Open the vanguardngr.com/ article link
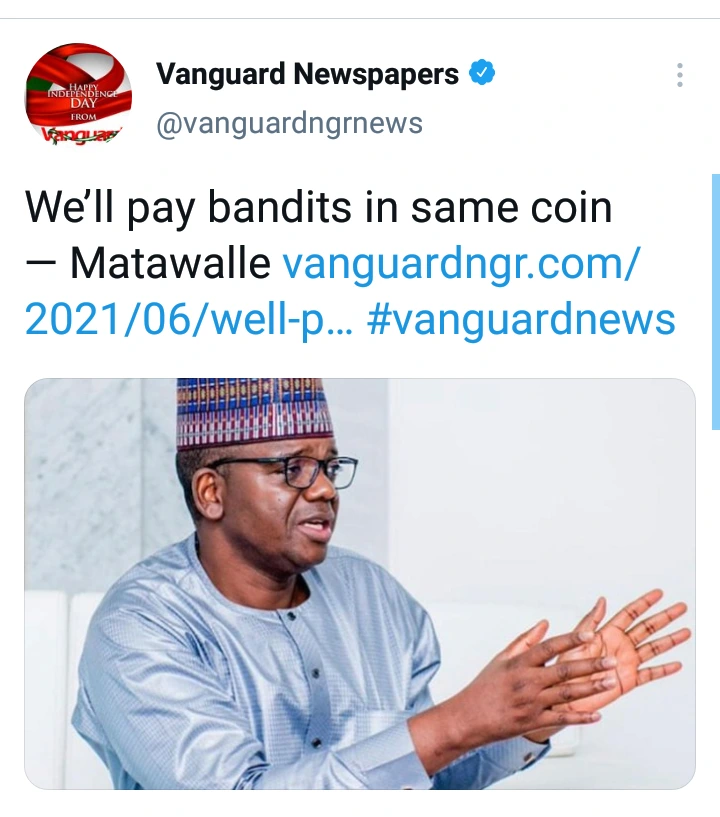 pyautogui.click(x=461, y=264)
